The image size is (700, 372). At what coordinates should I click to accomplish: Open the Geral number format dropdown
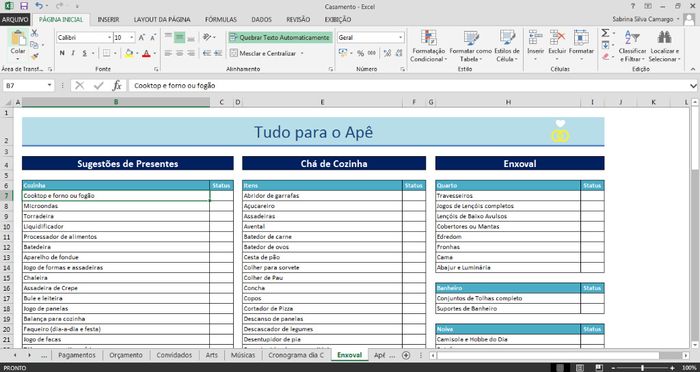[x=400, y=38]
